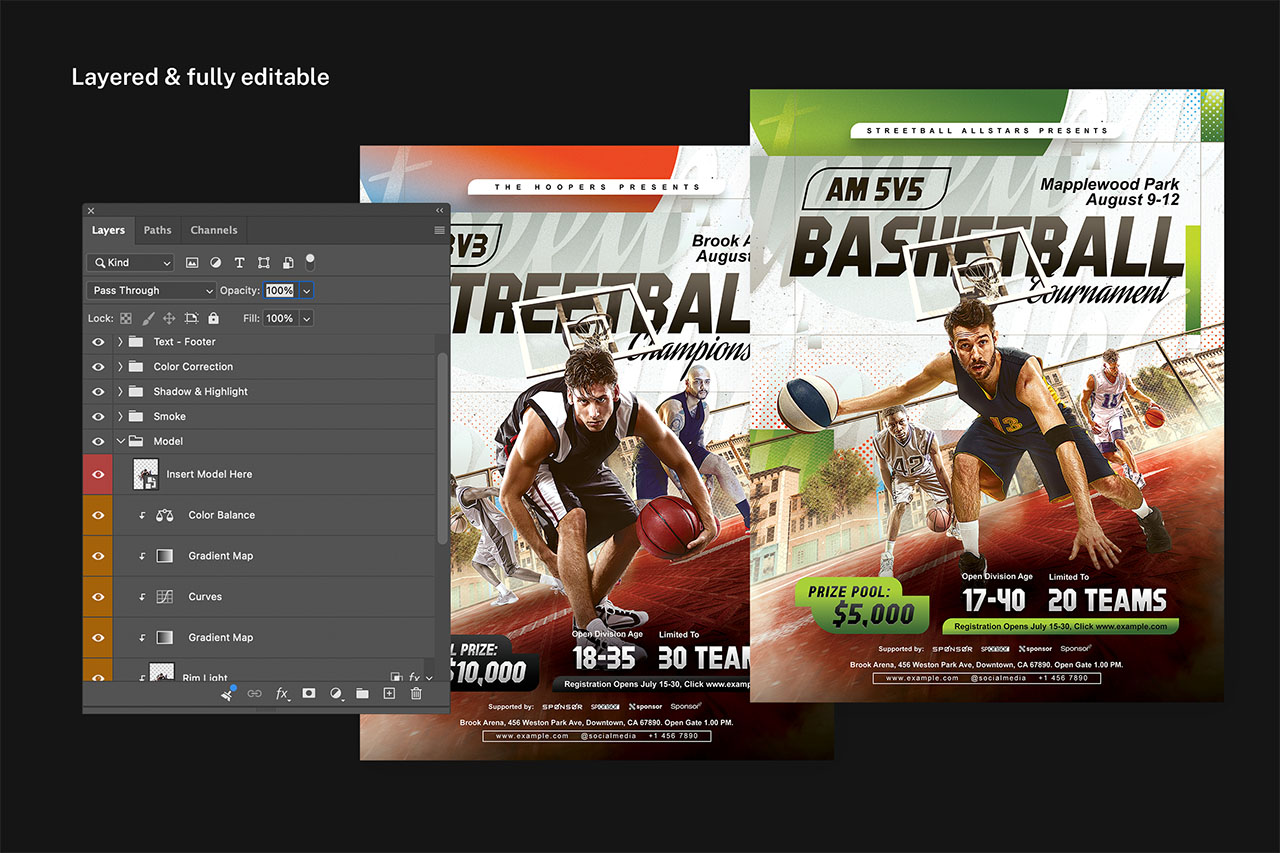The image size is (1280, 853).
Task: Hide the Model group
Action: click(x=98, y=441)
